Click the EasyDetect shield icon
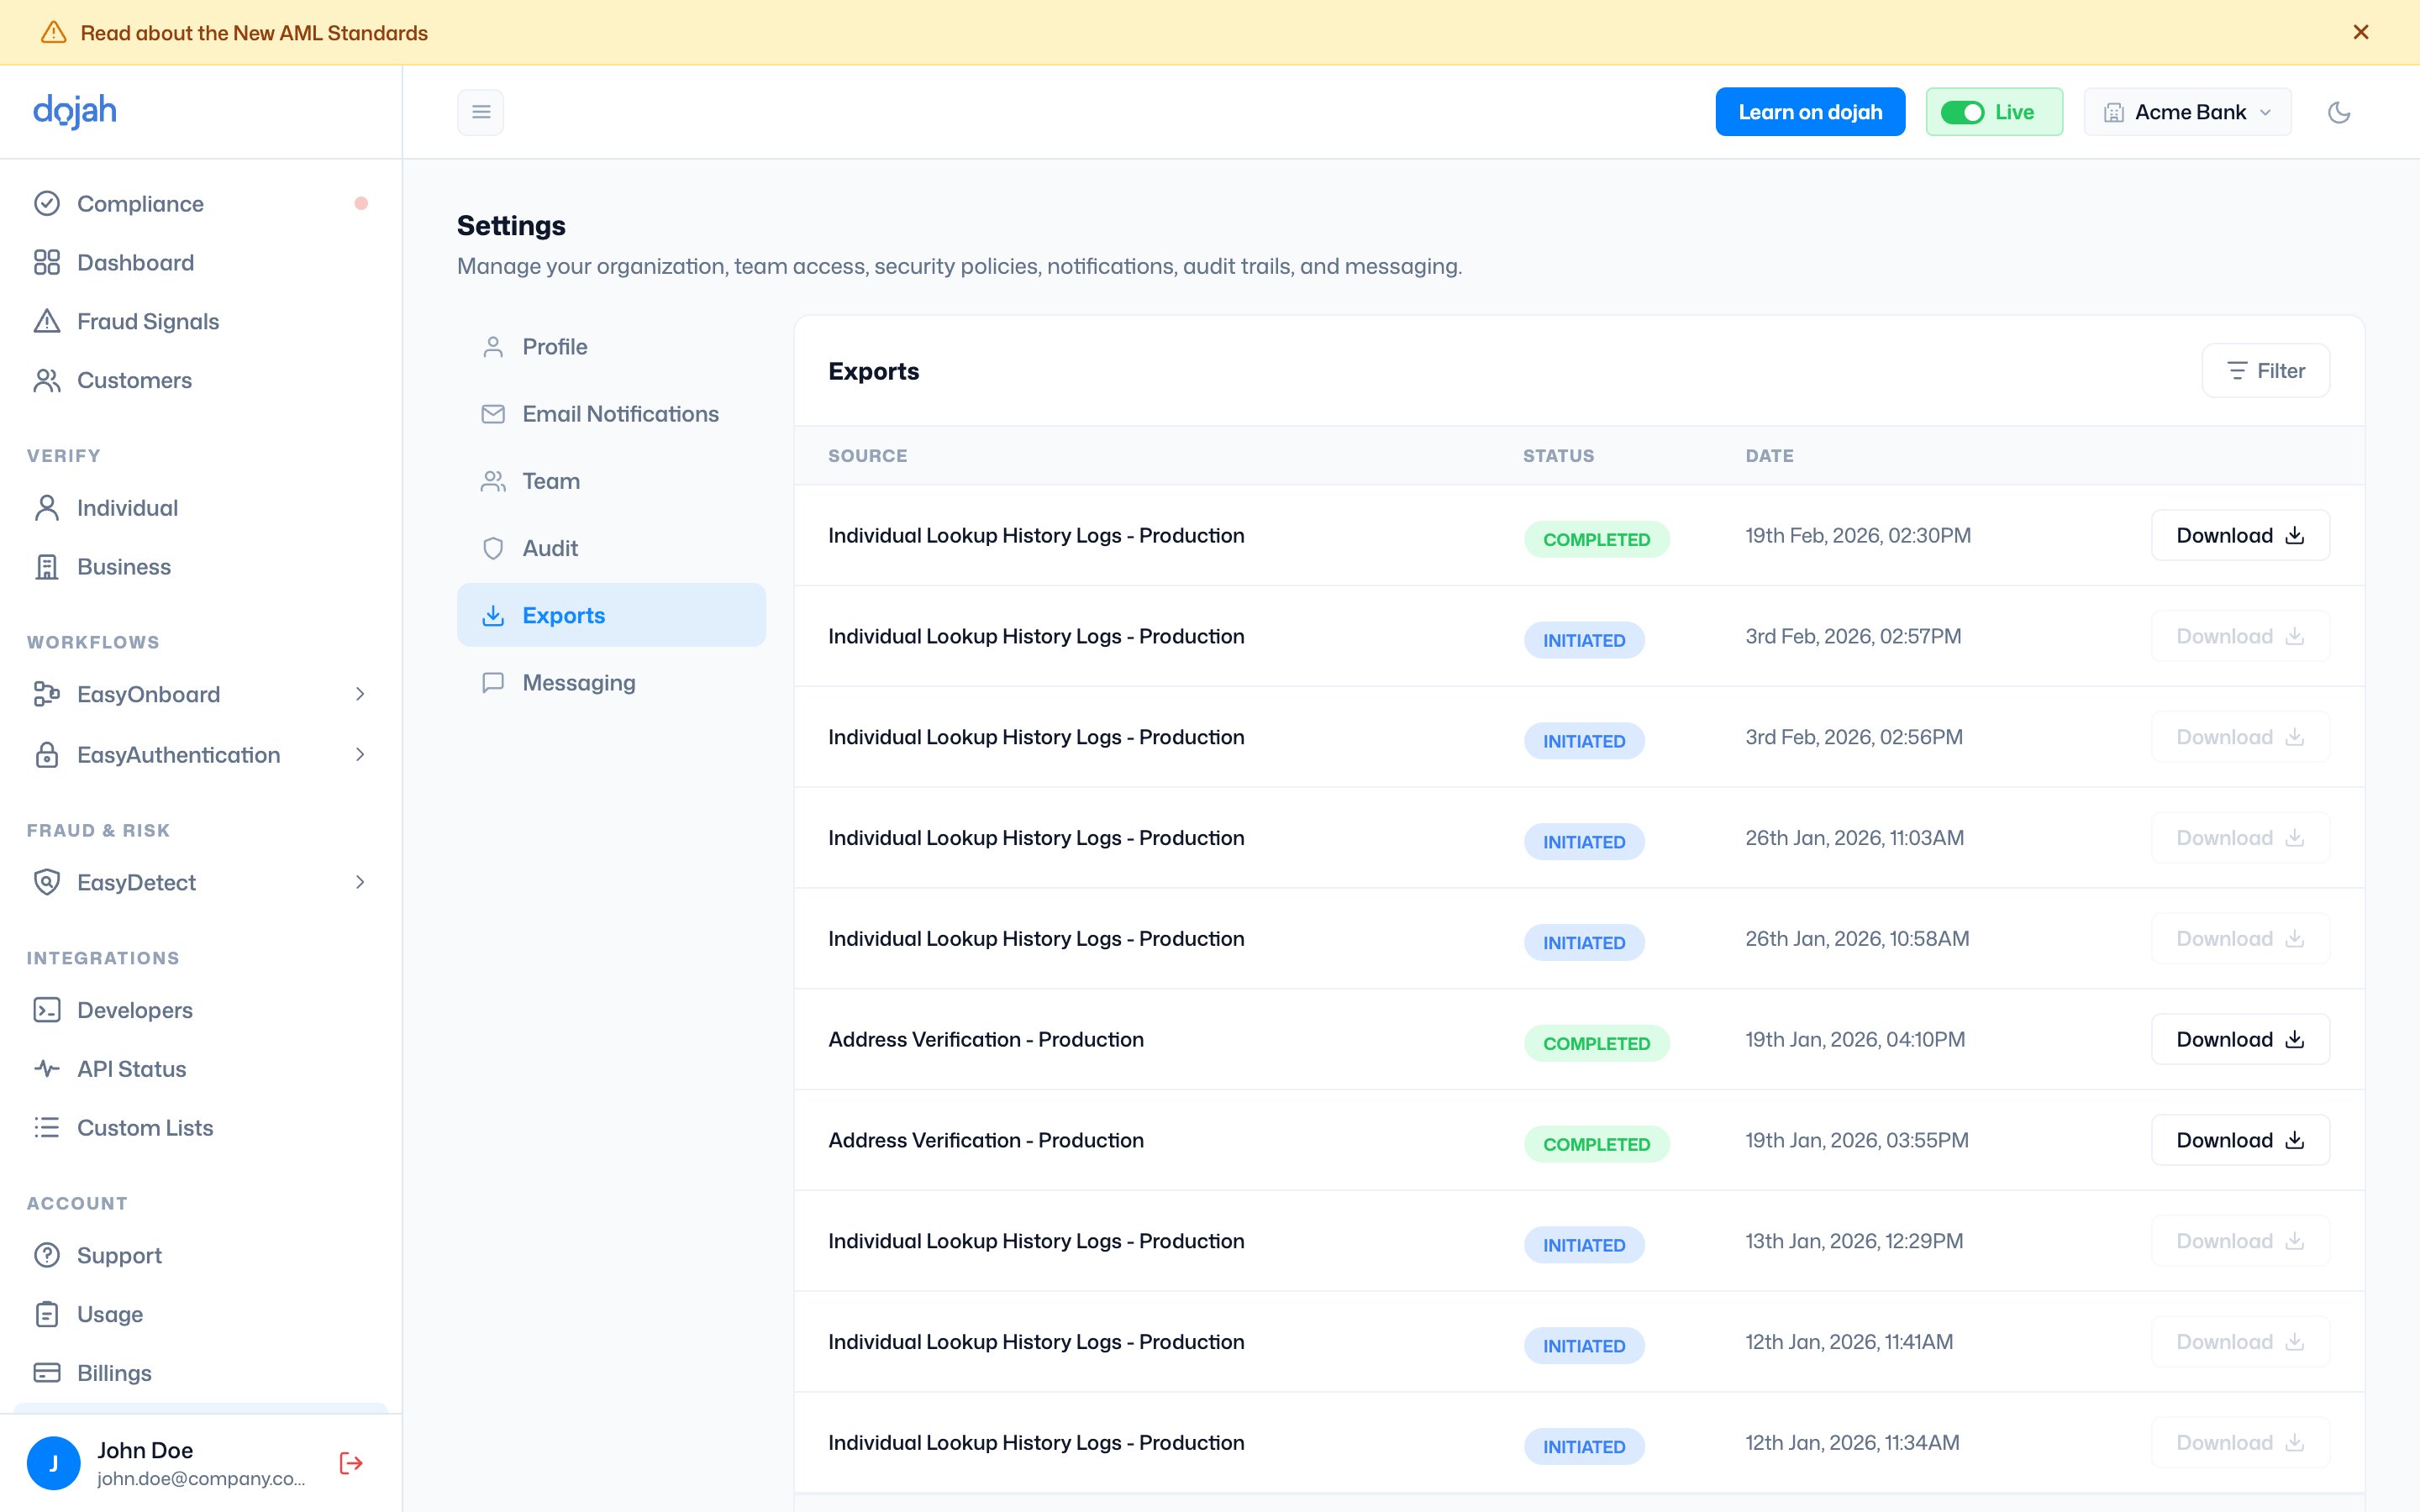This screenshot has width=2420, height=1512. click(47, 882)
